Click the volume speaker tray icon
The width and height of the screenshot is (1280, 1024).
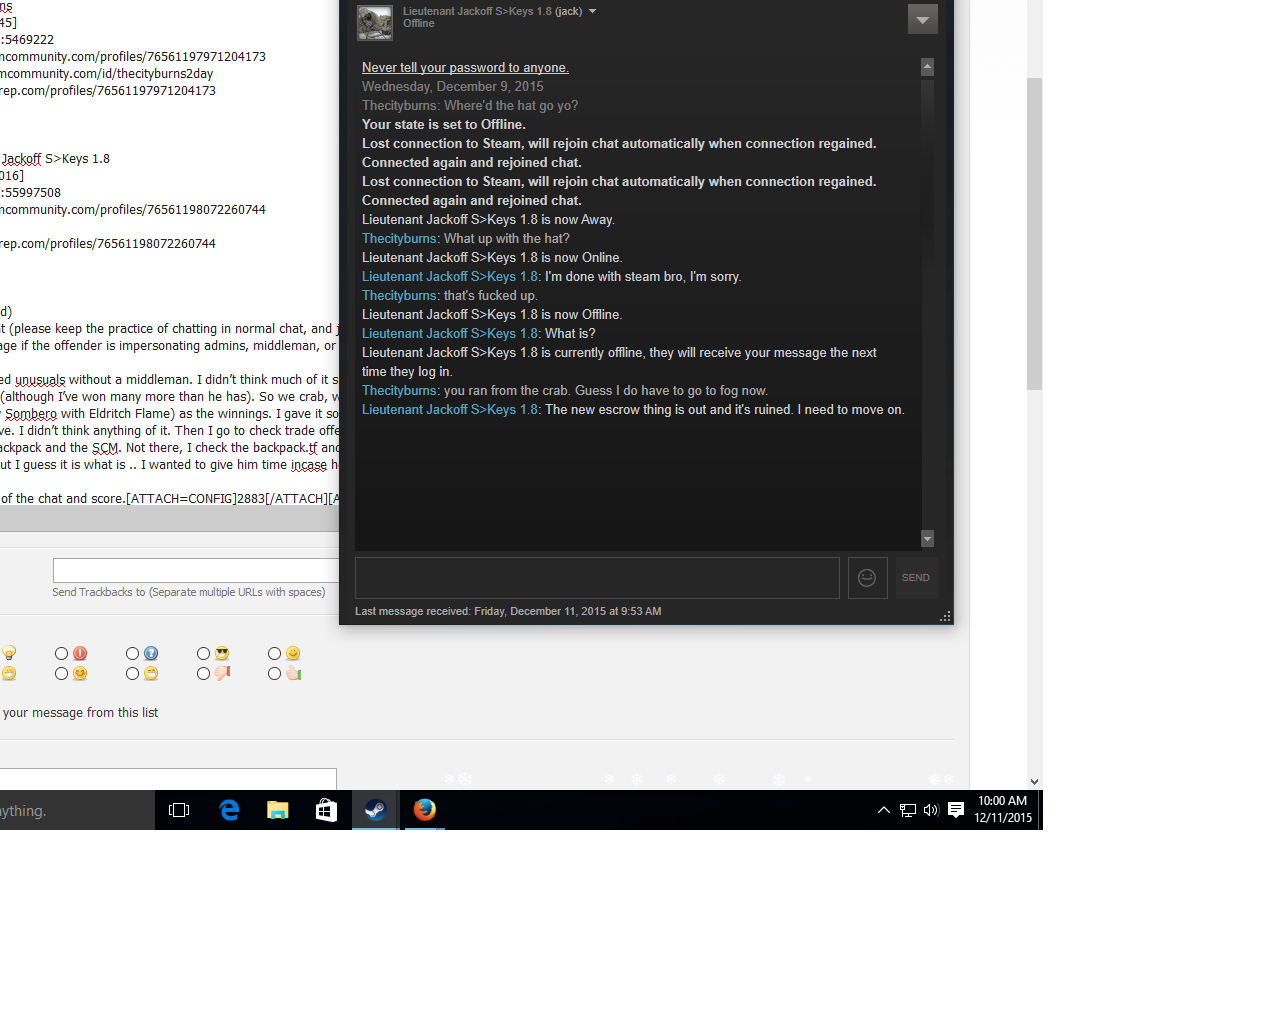tap(931, 810)
